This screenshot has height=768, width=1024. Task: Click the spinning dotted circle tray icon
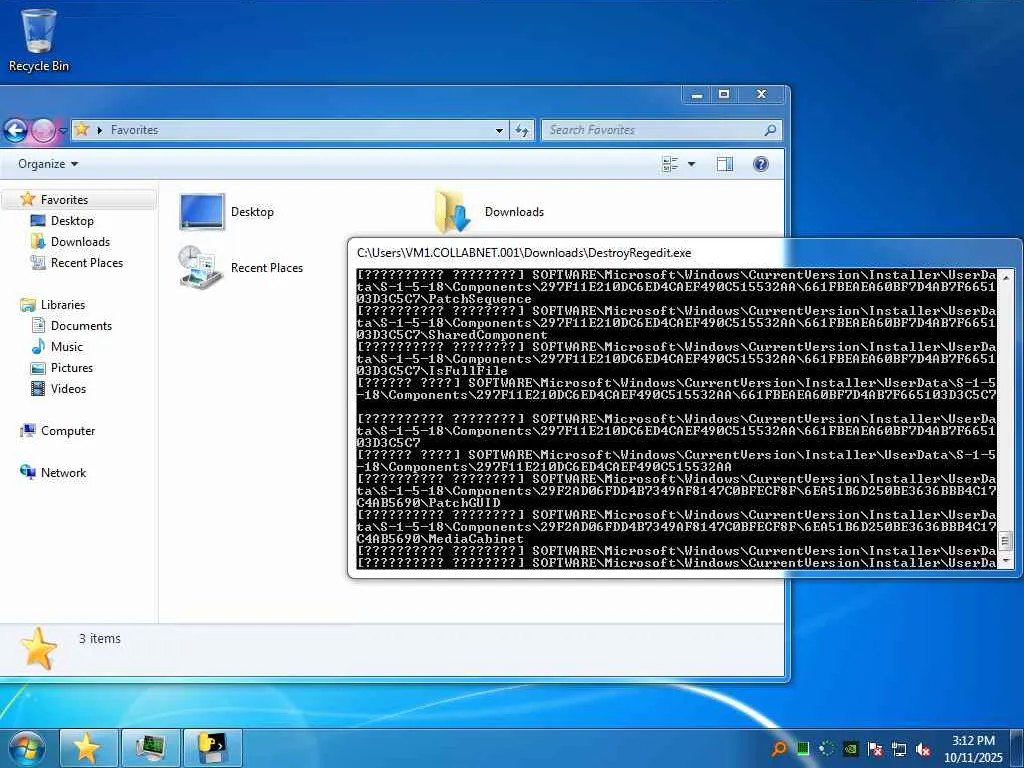pyautogui.click(x=827, y=748)
